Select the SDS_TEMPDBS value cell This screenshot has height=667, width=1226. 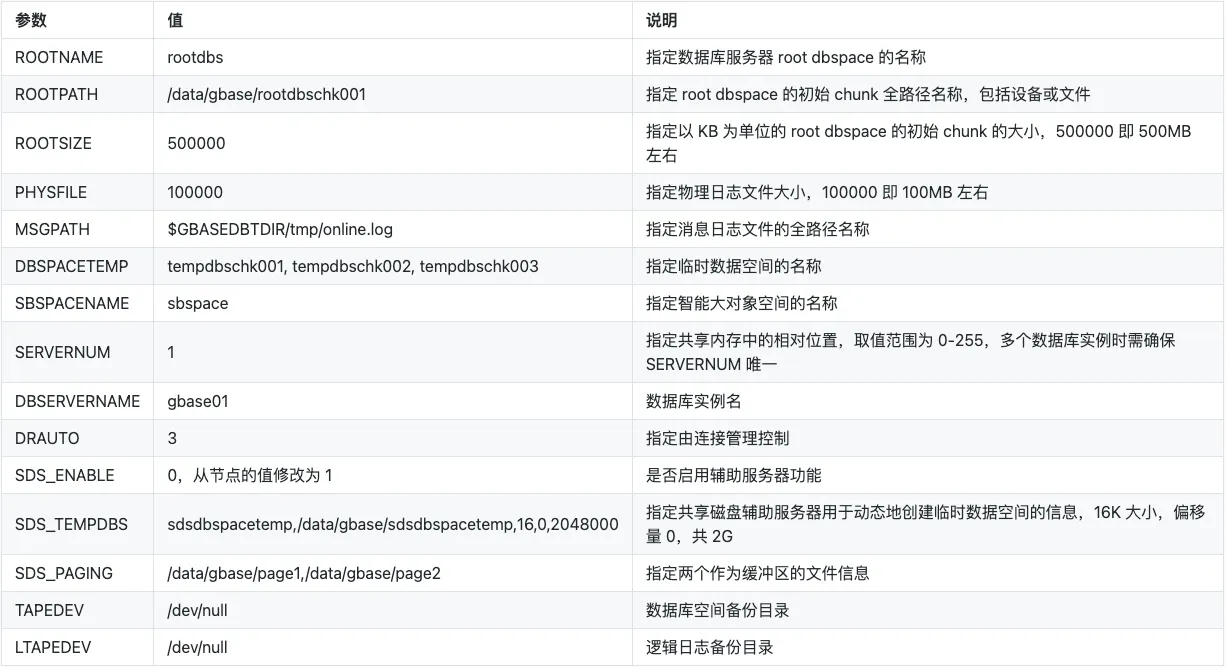pyautogui.click(x=394, y=524)
